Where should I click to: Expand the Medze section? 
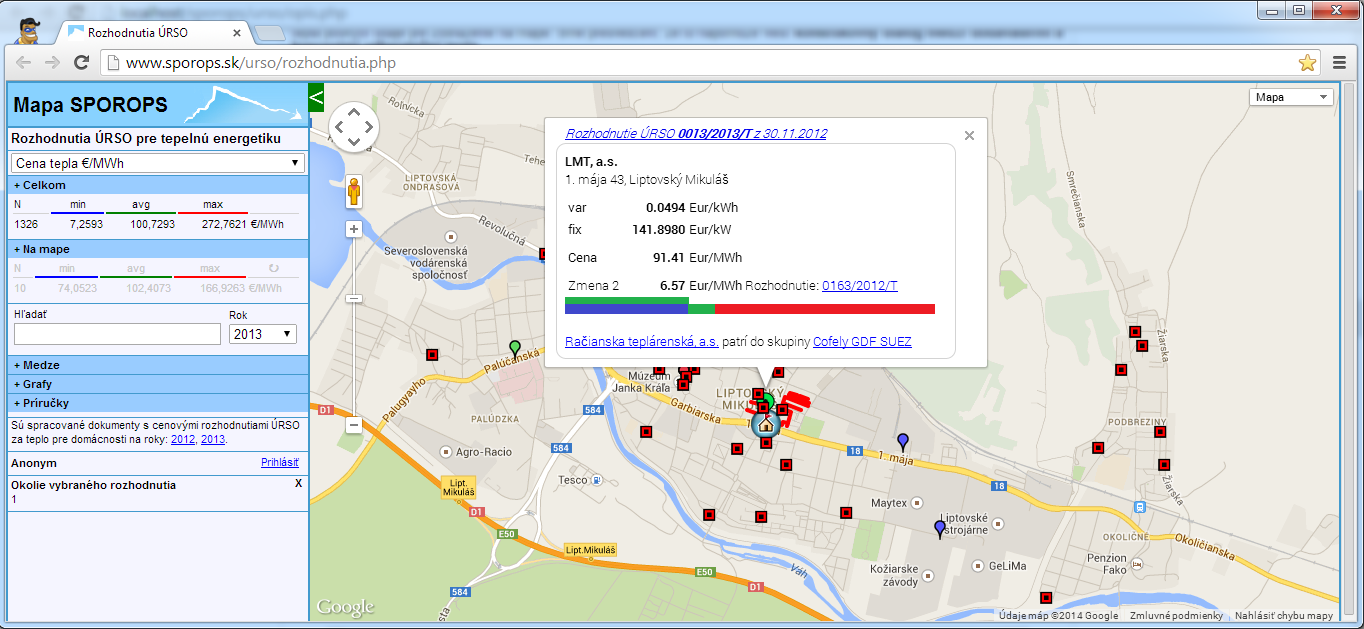158,366
